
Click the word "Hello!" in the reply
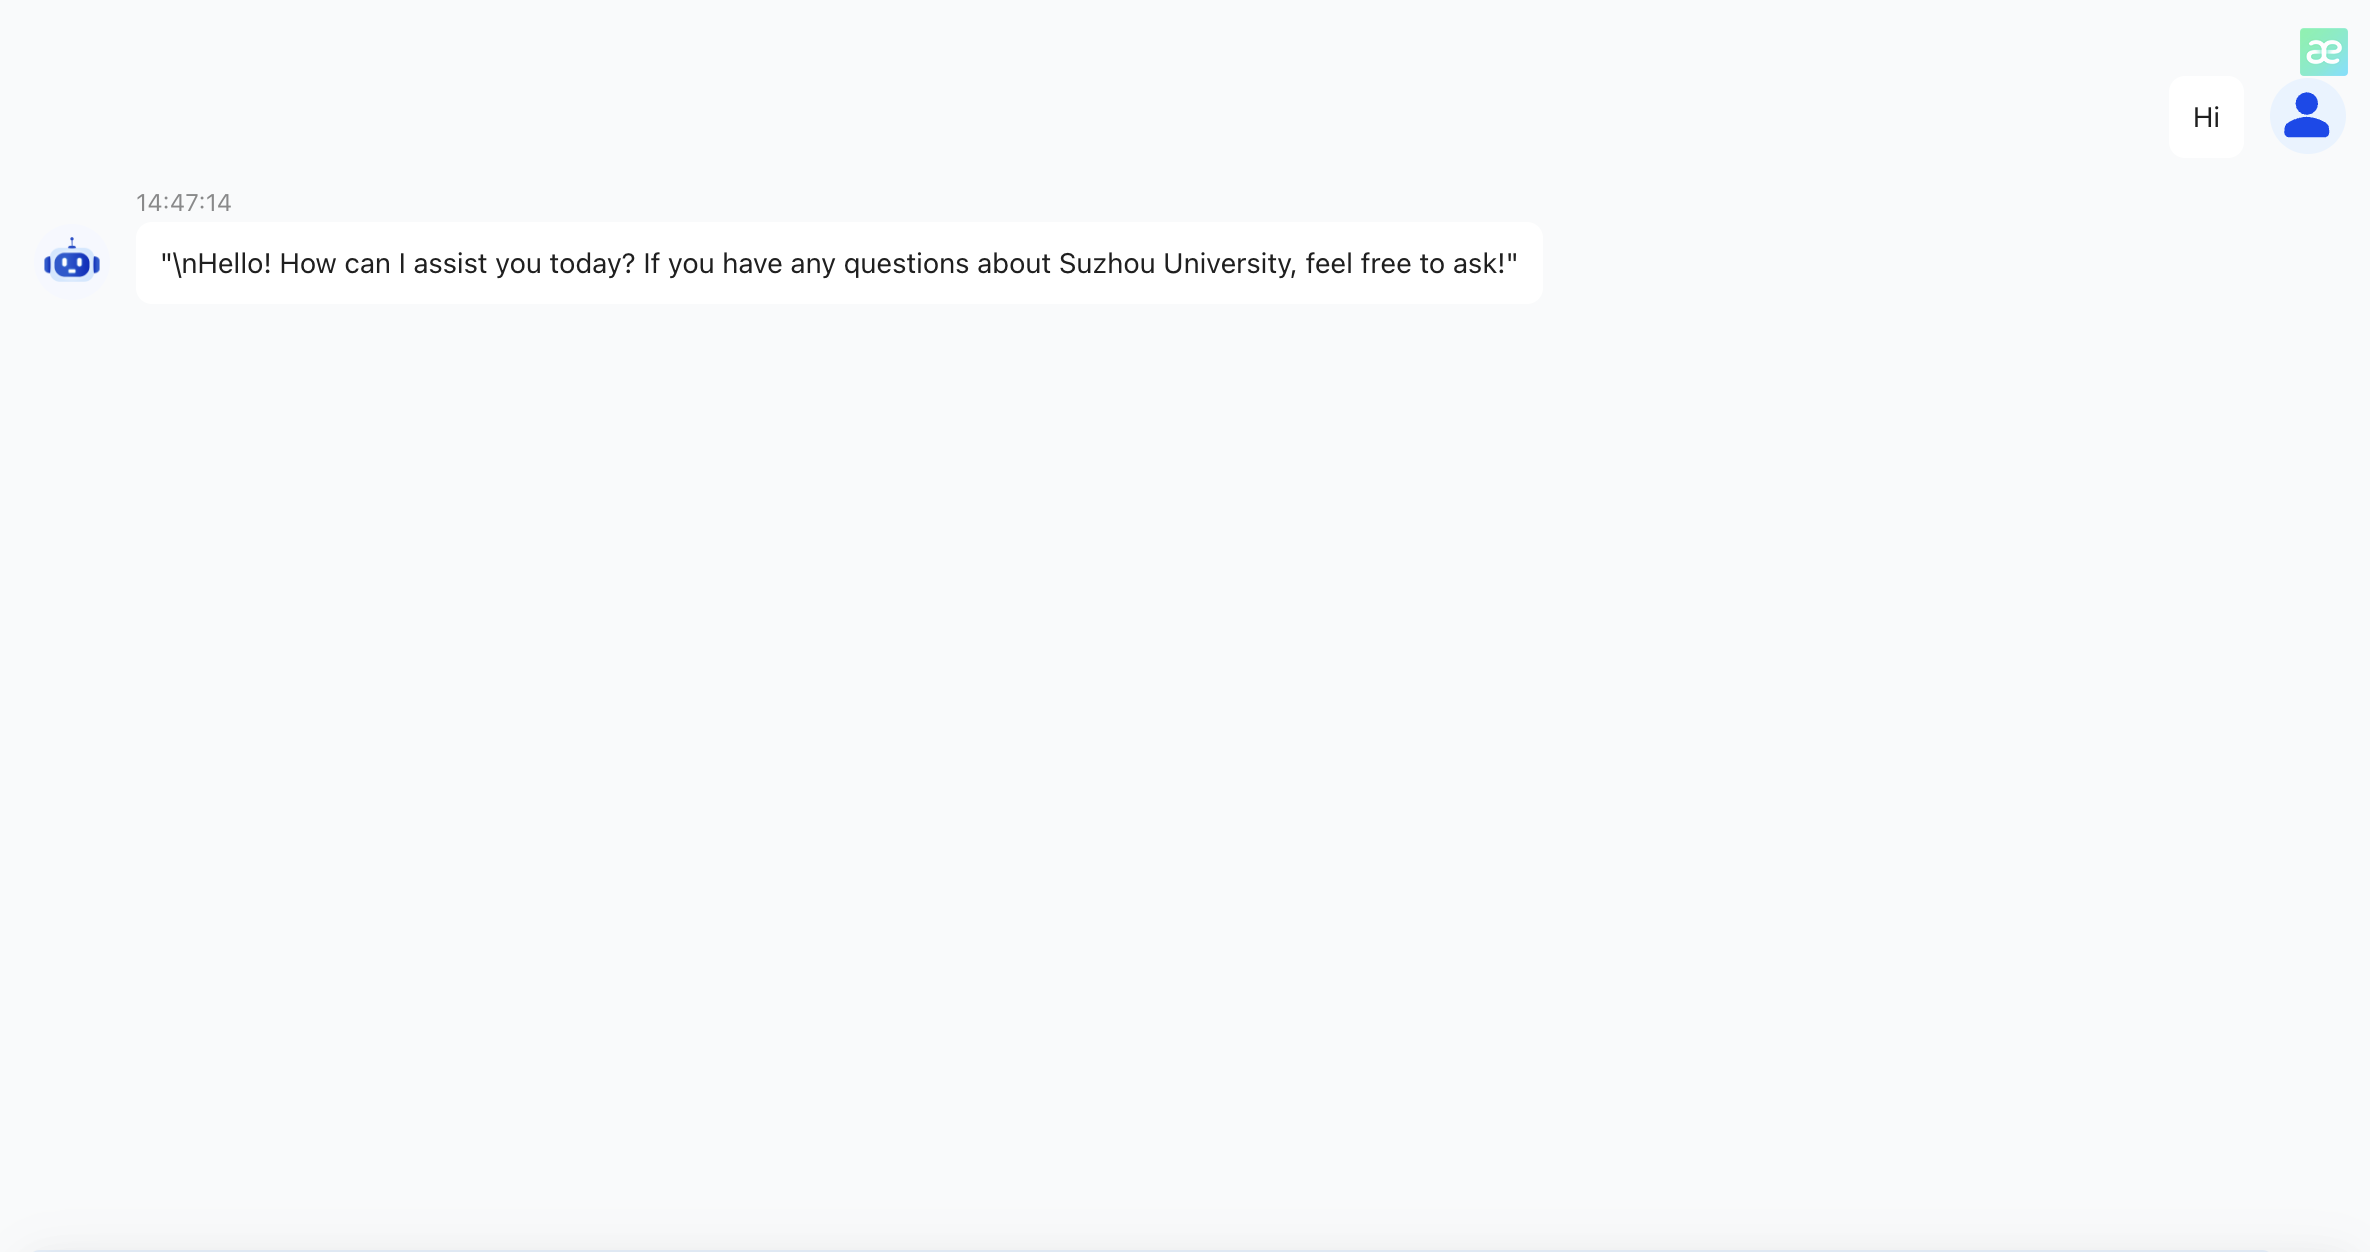click(x=234, y=263)
